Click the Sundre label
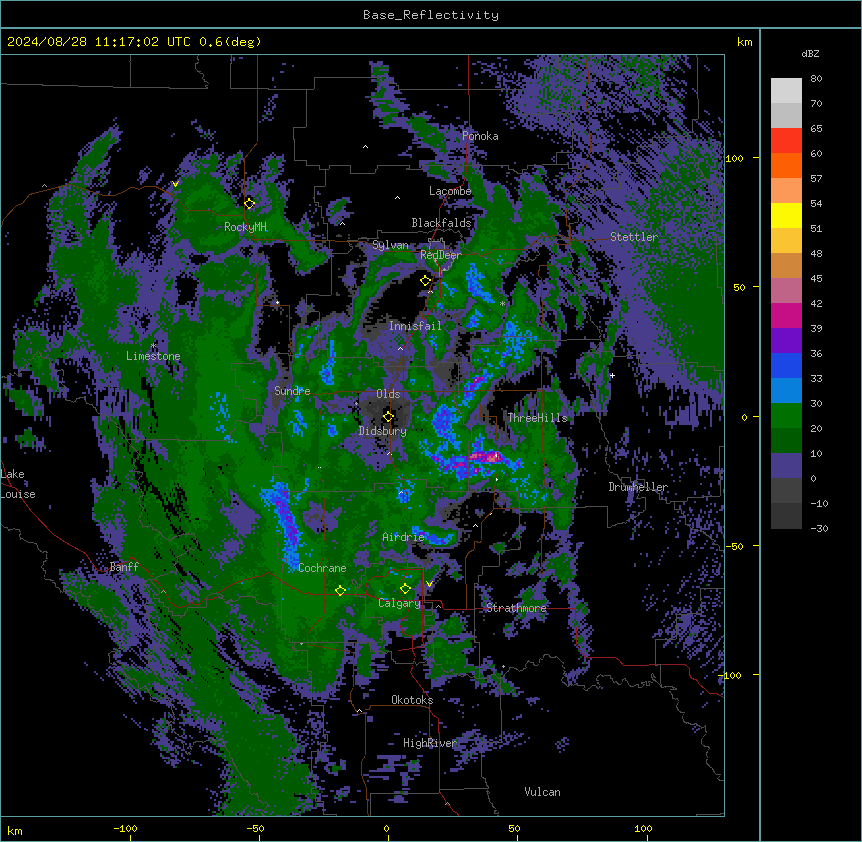This screenshot has width=862, height=842. point(292,391)
